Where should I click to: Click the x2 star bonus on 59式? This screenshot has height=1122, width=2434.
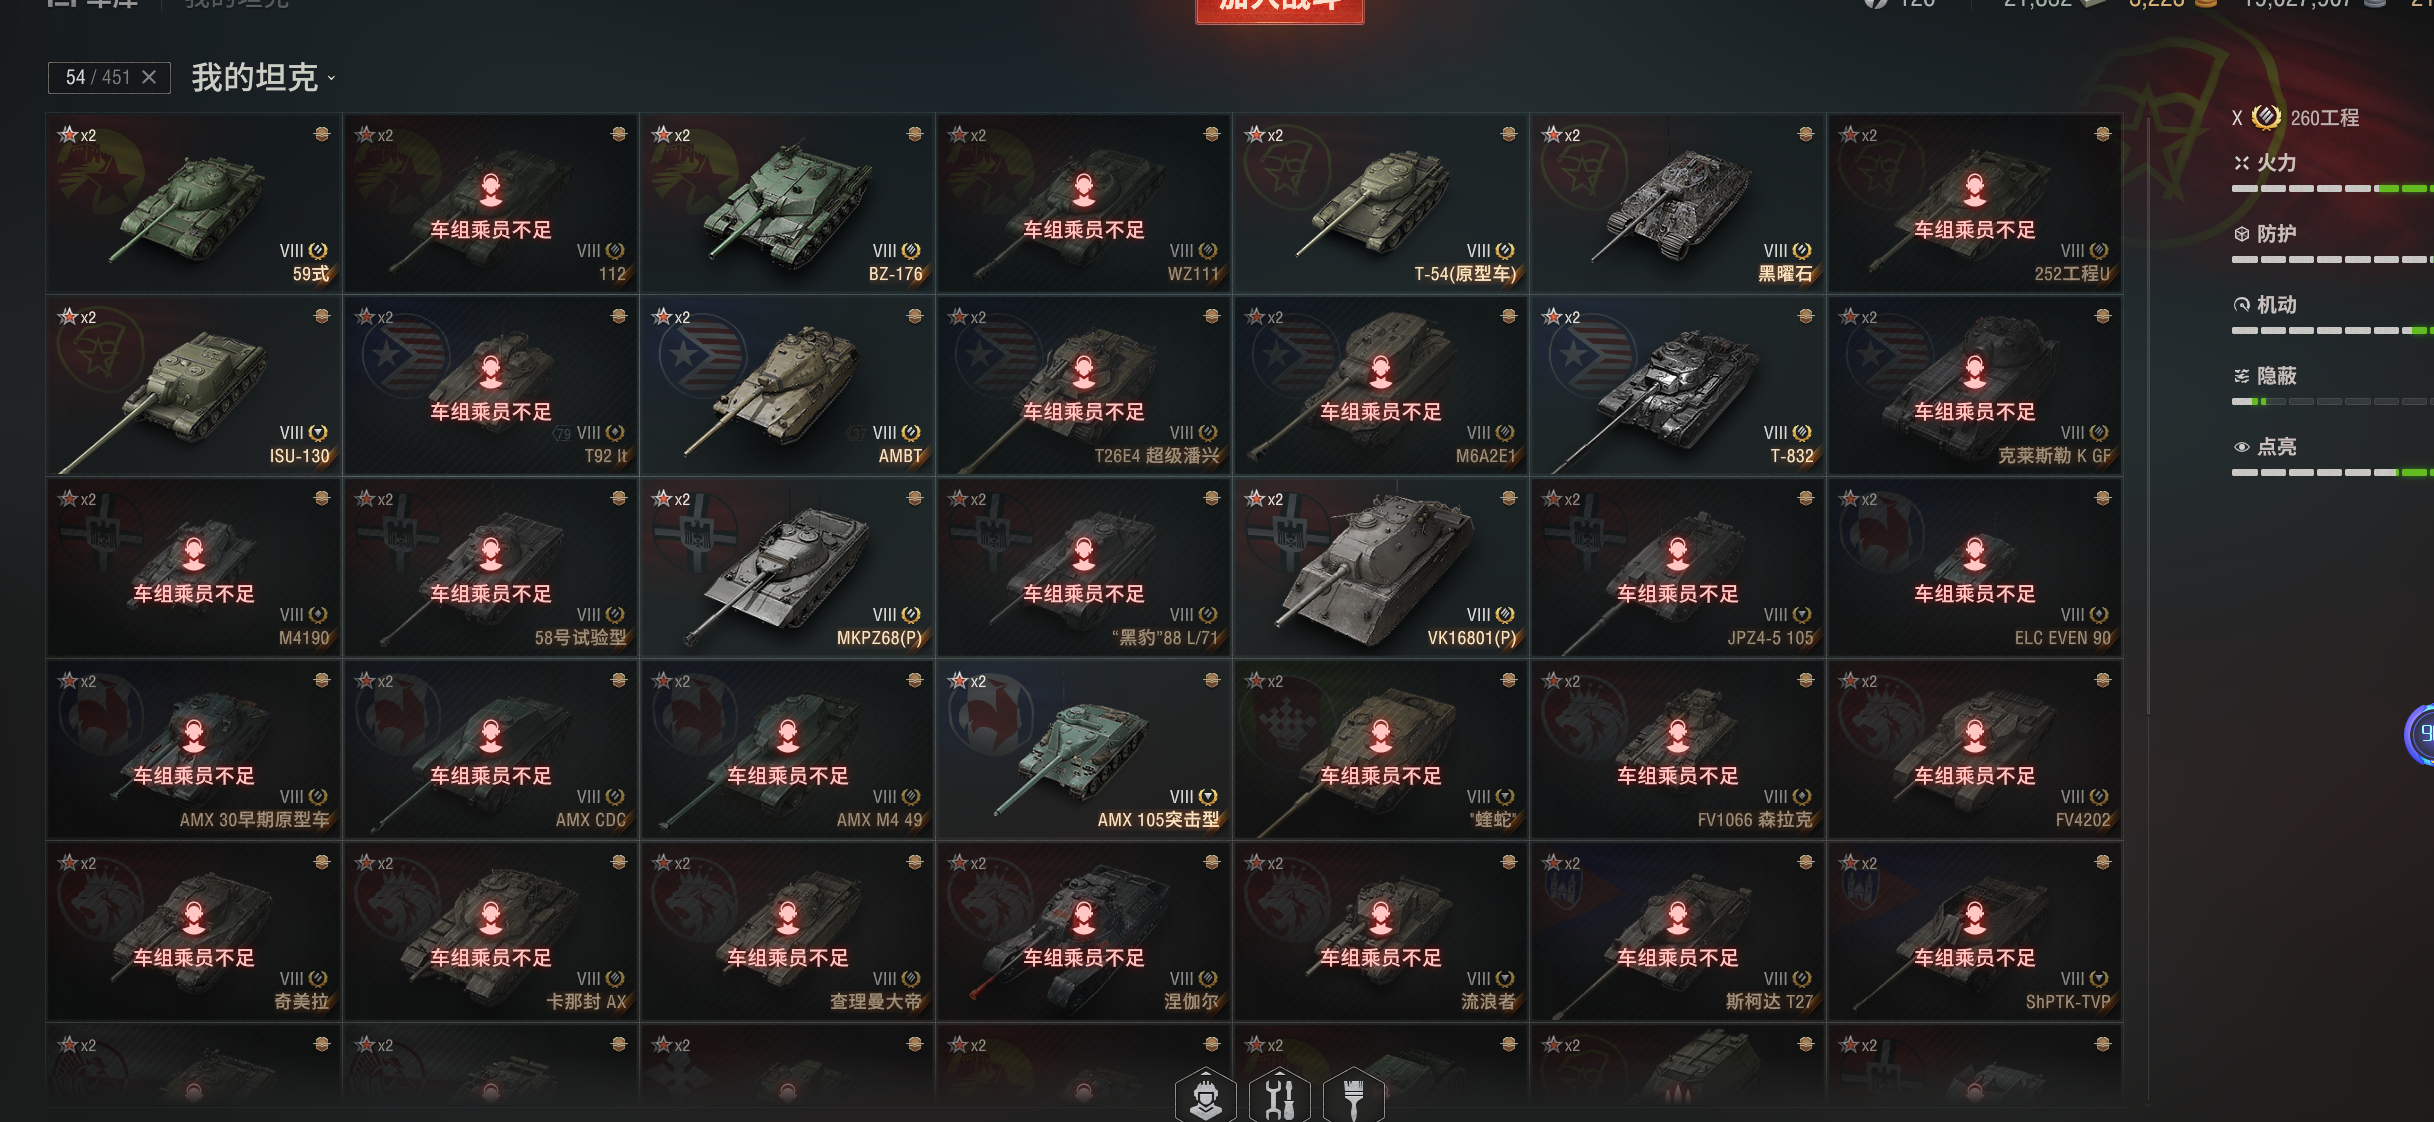(x=78, y=135)
